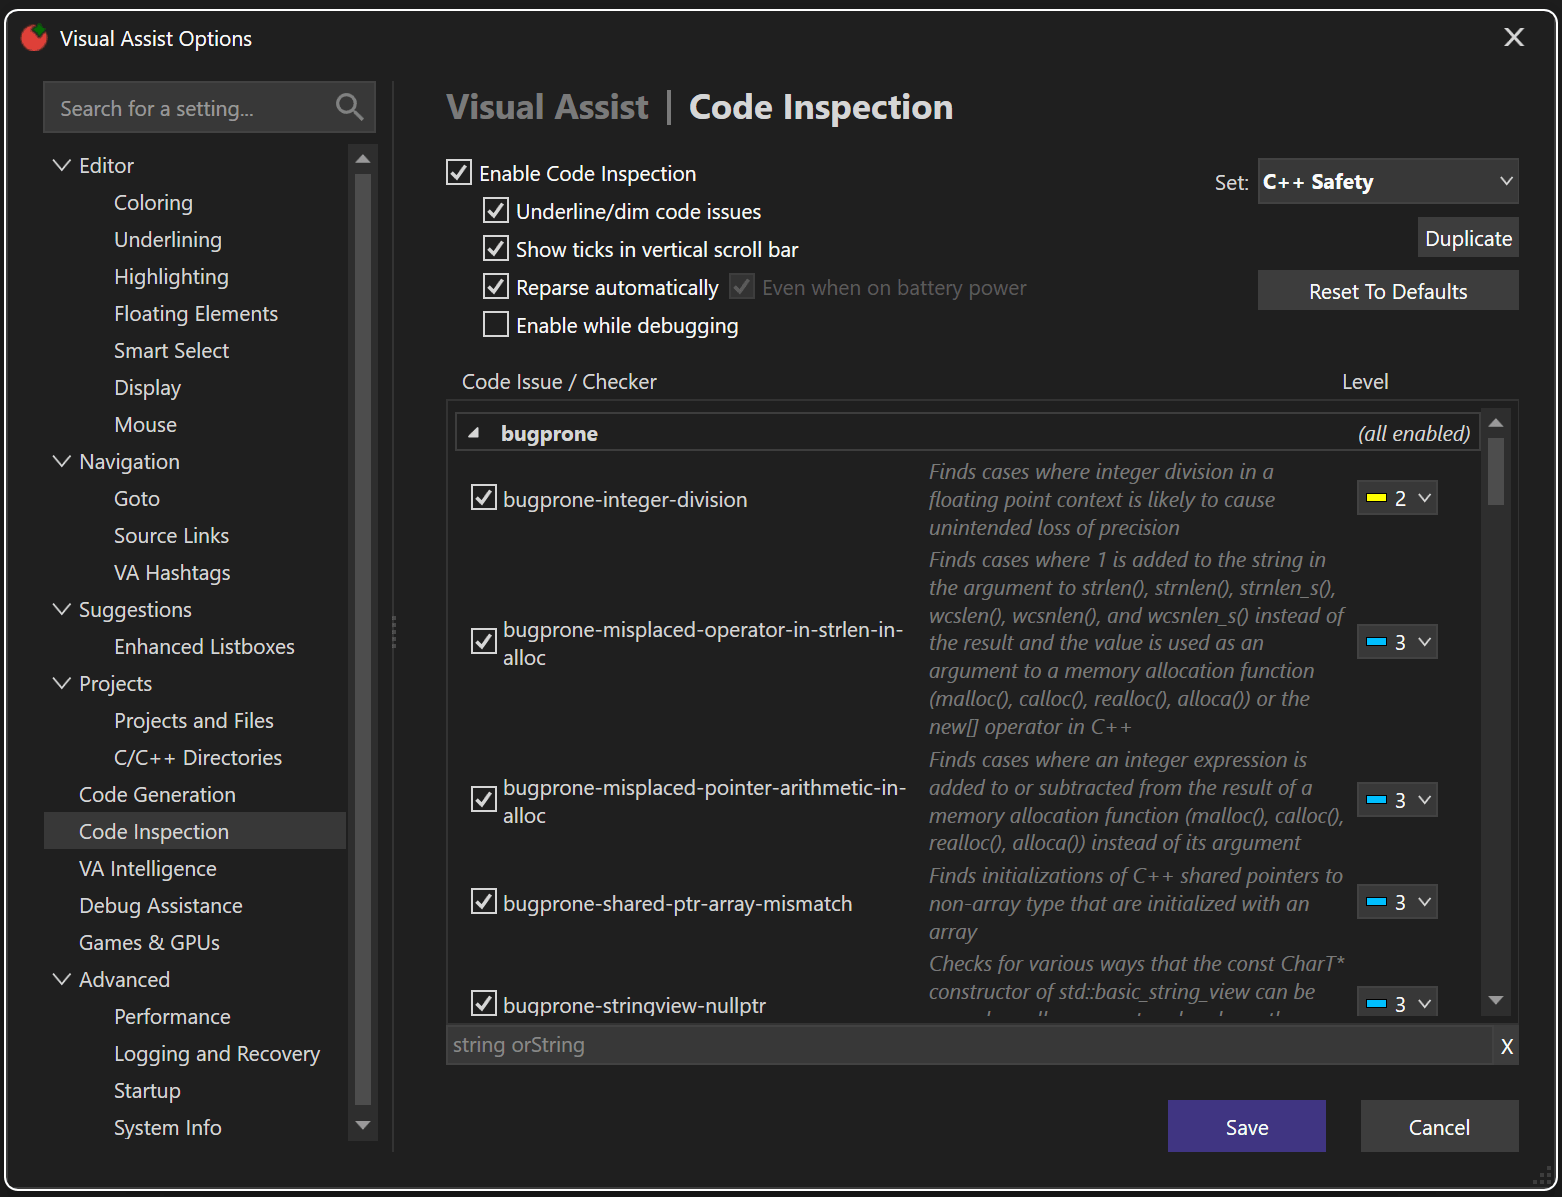Open C/C++ Directories settings
The width and height of the screenshot is (1562, 1197).
tap(198, 757)
